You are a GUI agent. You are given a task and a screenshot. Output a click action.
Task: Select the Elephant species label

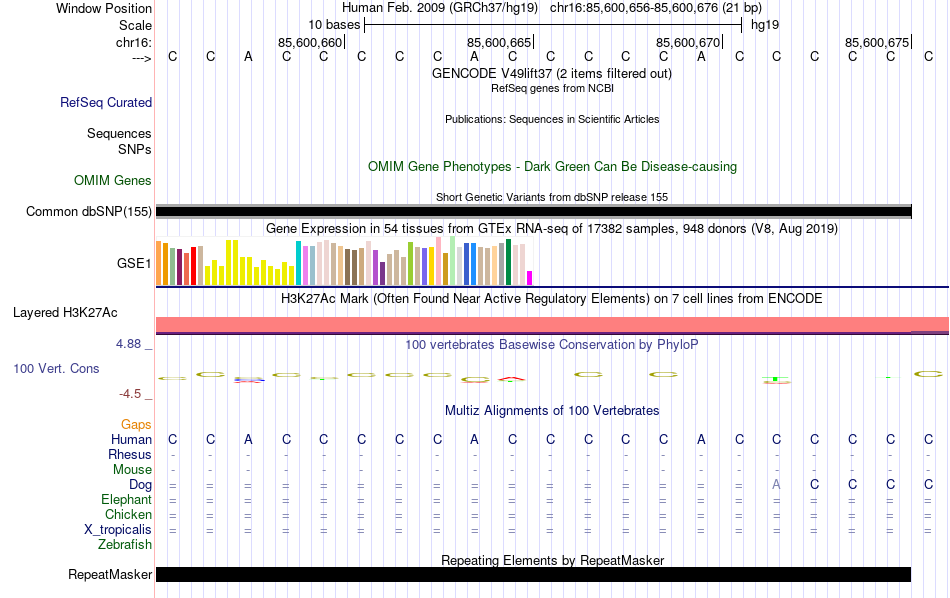pyautogui.click(x=127, y=499)
